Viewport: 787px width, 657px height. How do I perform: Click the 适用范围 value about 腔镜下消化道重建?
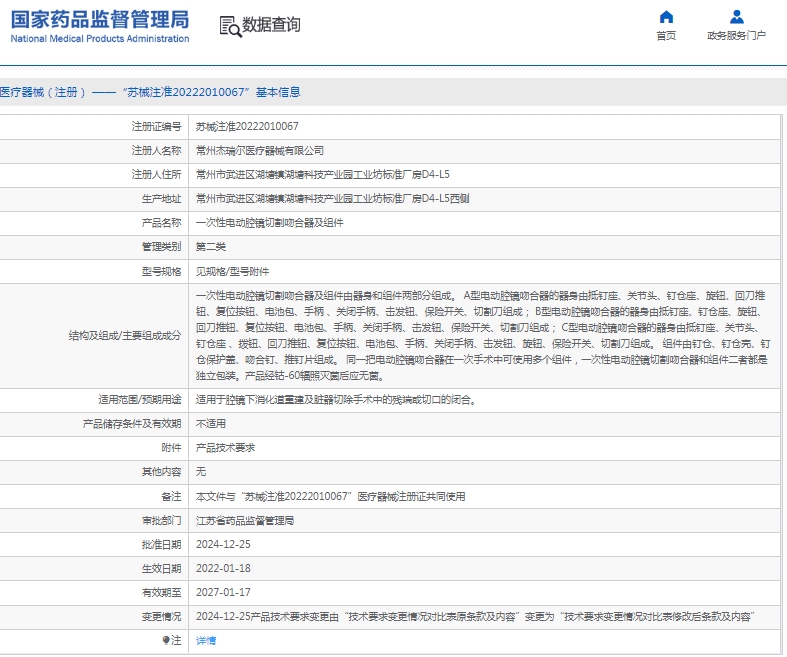(x=336, y=400)
